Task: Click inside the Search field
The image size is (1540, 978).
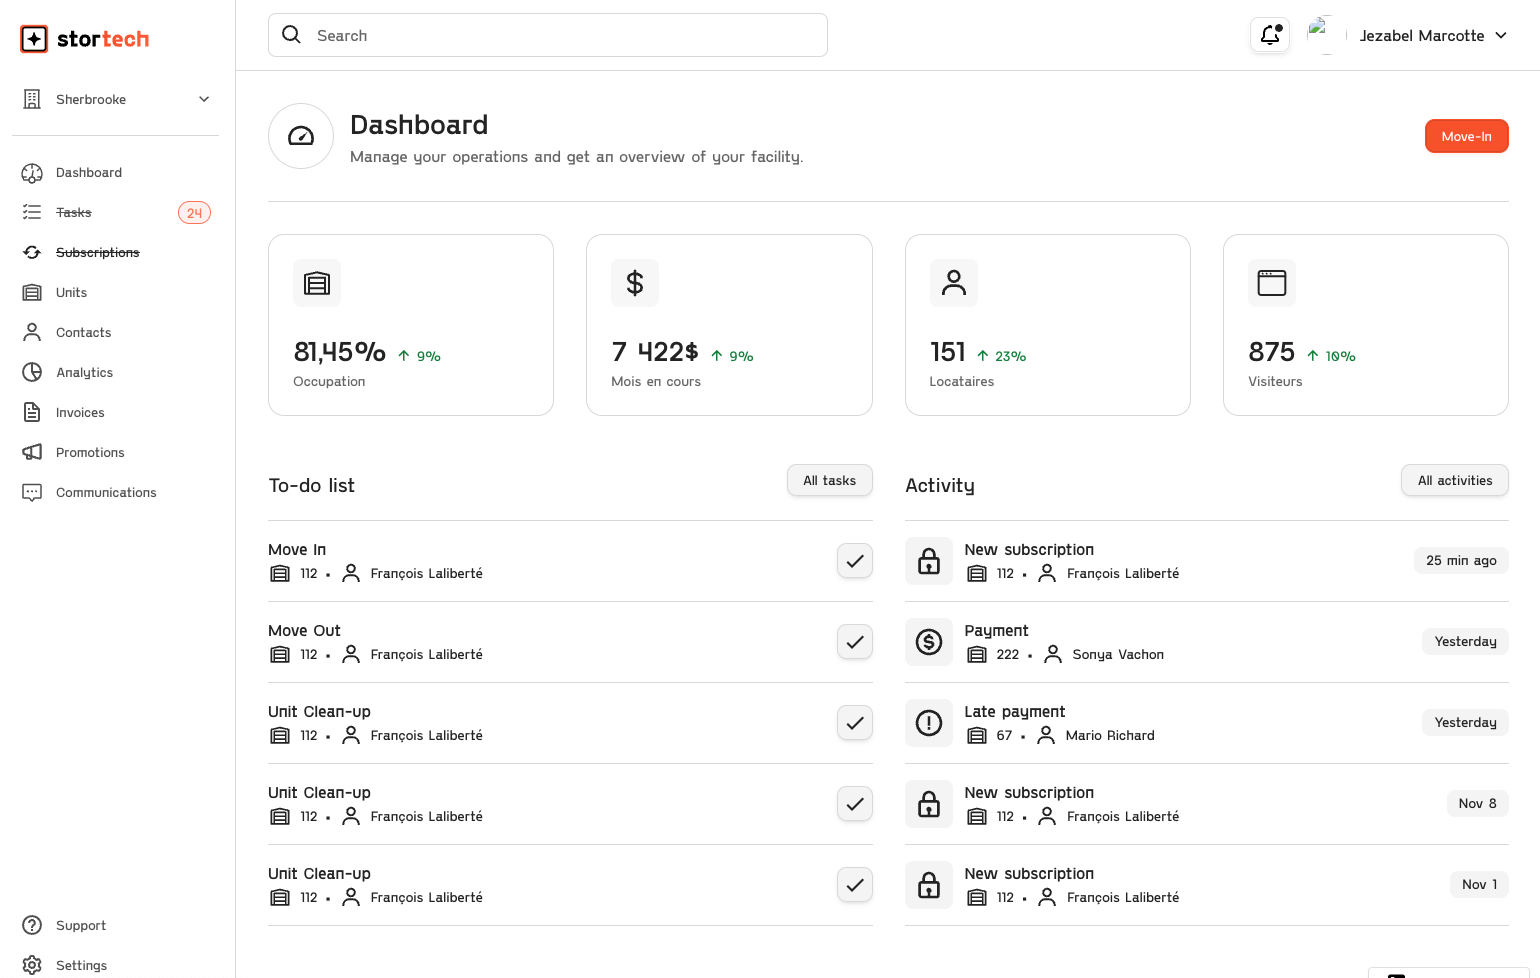Action: 548,34
